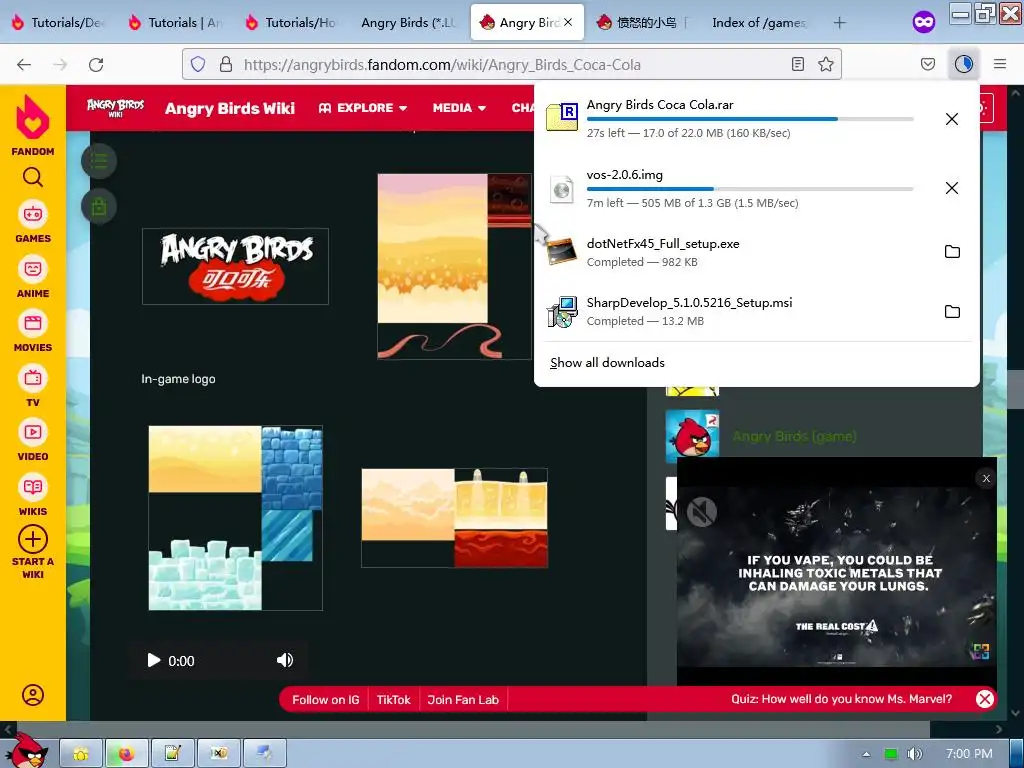Image resolution: width=1024 pixels, height=768 pixels.
Task: Open Fandom search magnifier
Action: tap(33, 177)
